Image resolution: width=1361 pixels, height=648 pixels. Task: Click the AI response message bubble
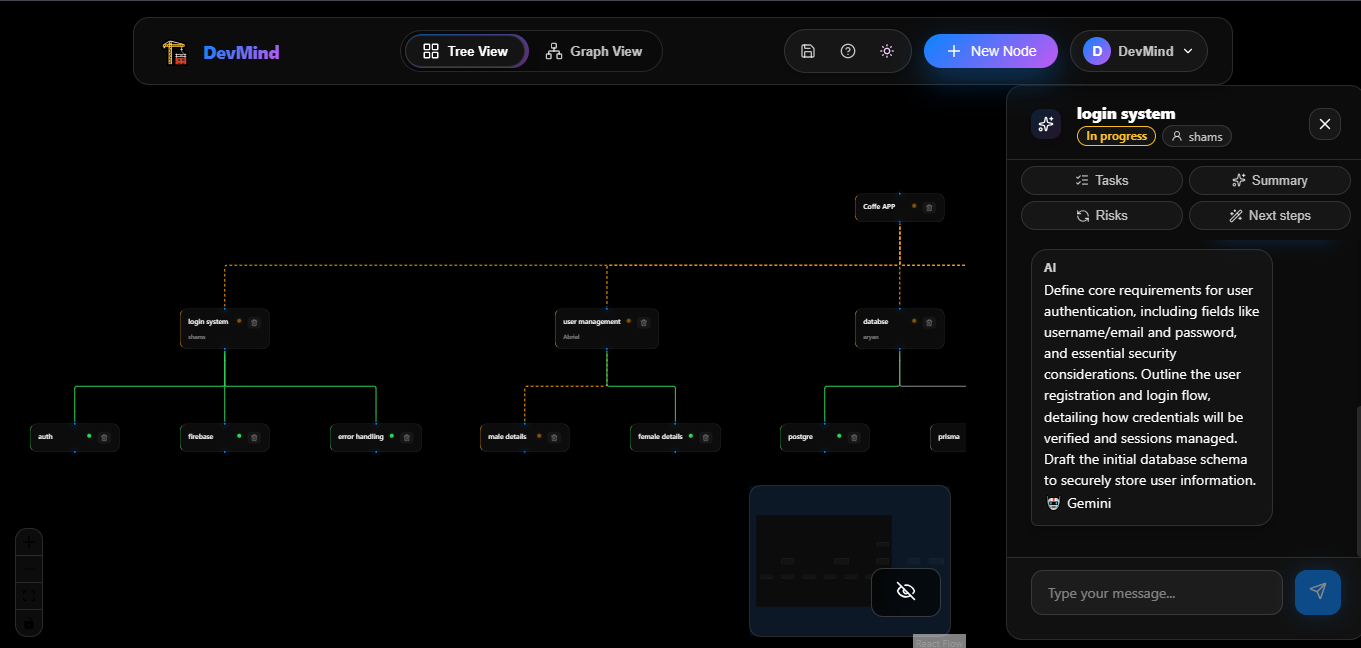1151,387
